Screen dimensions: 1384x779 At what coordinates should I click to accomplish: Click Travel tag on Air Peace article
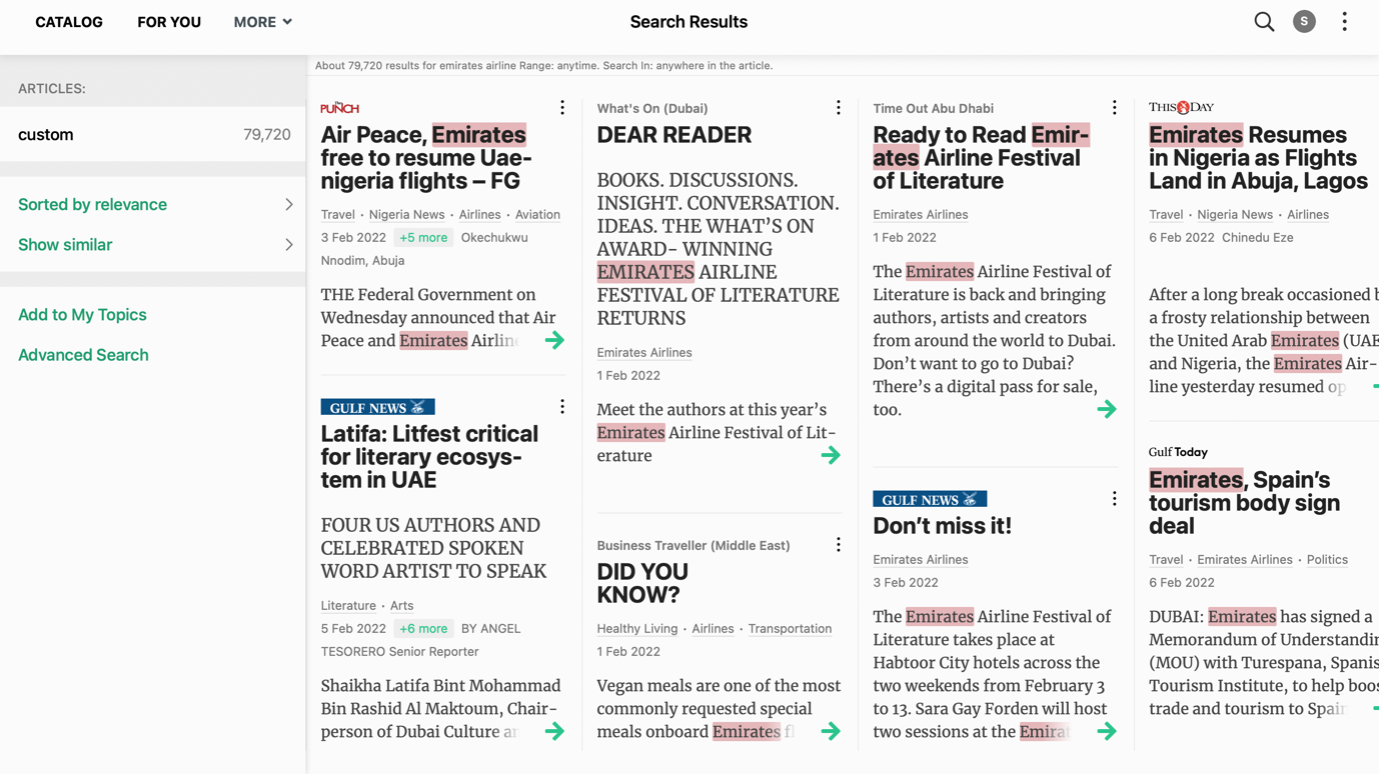(x=338, y=215)
